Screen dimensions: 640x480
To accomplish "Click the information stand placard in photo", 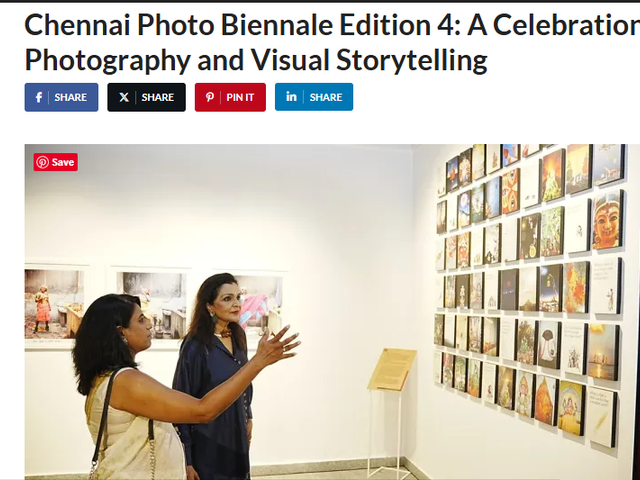I will tap(392, 369).
